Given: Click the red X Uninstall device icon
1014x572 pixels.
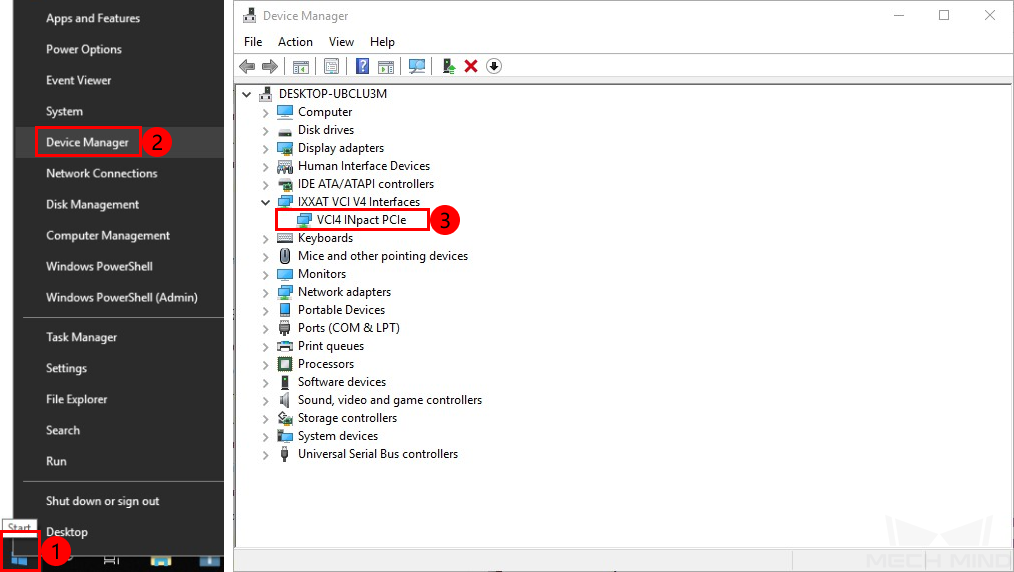Looking at the screenshot, I should [471, 66].
